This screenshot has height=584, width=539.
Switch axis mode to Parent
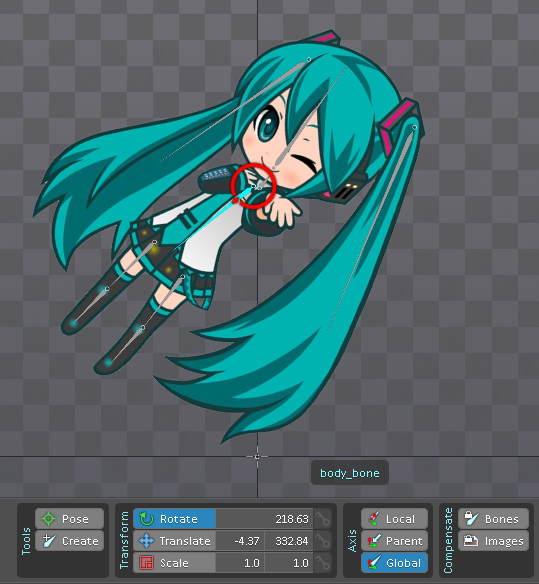click(x=394, y=541)
